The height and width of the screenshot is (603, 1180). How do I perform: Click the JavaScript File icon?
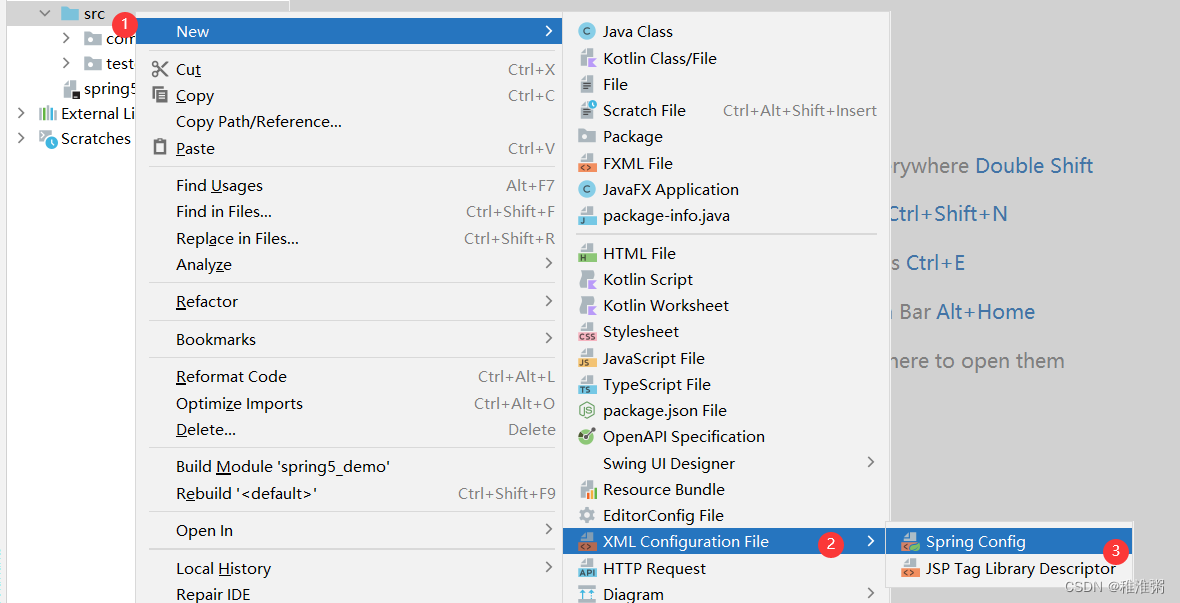[x=587, y=358]
